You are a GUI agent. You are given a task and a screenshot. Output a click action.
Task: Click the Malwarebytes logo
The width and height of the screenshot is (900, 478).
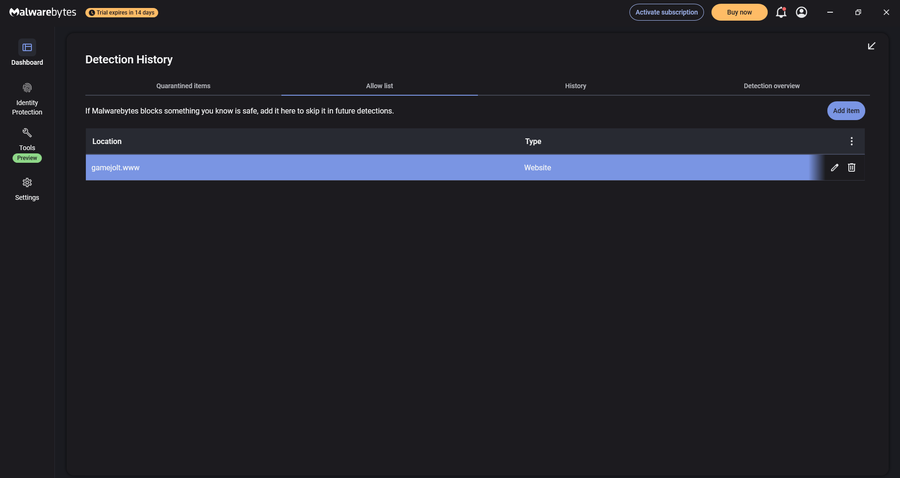[x=43, y=12]
